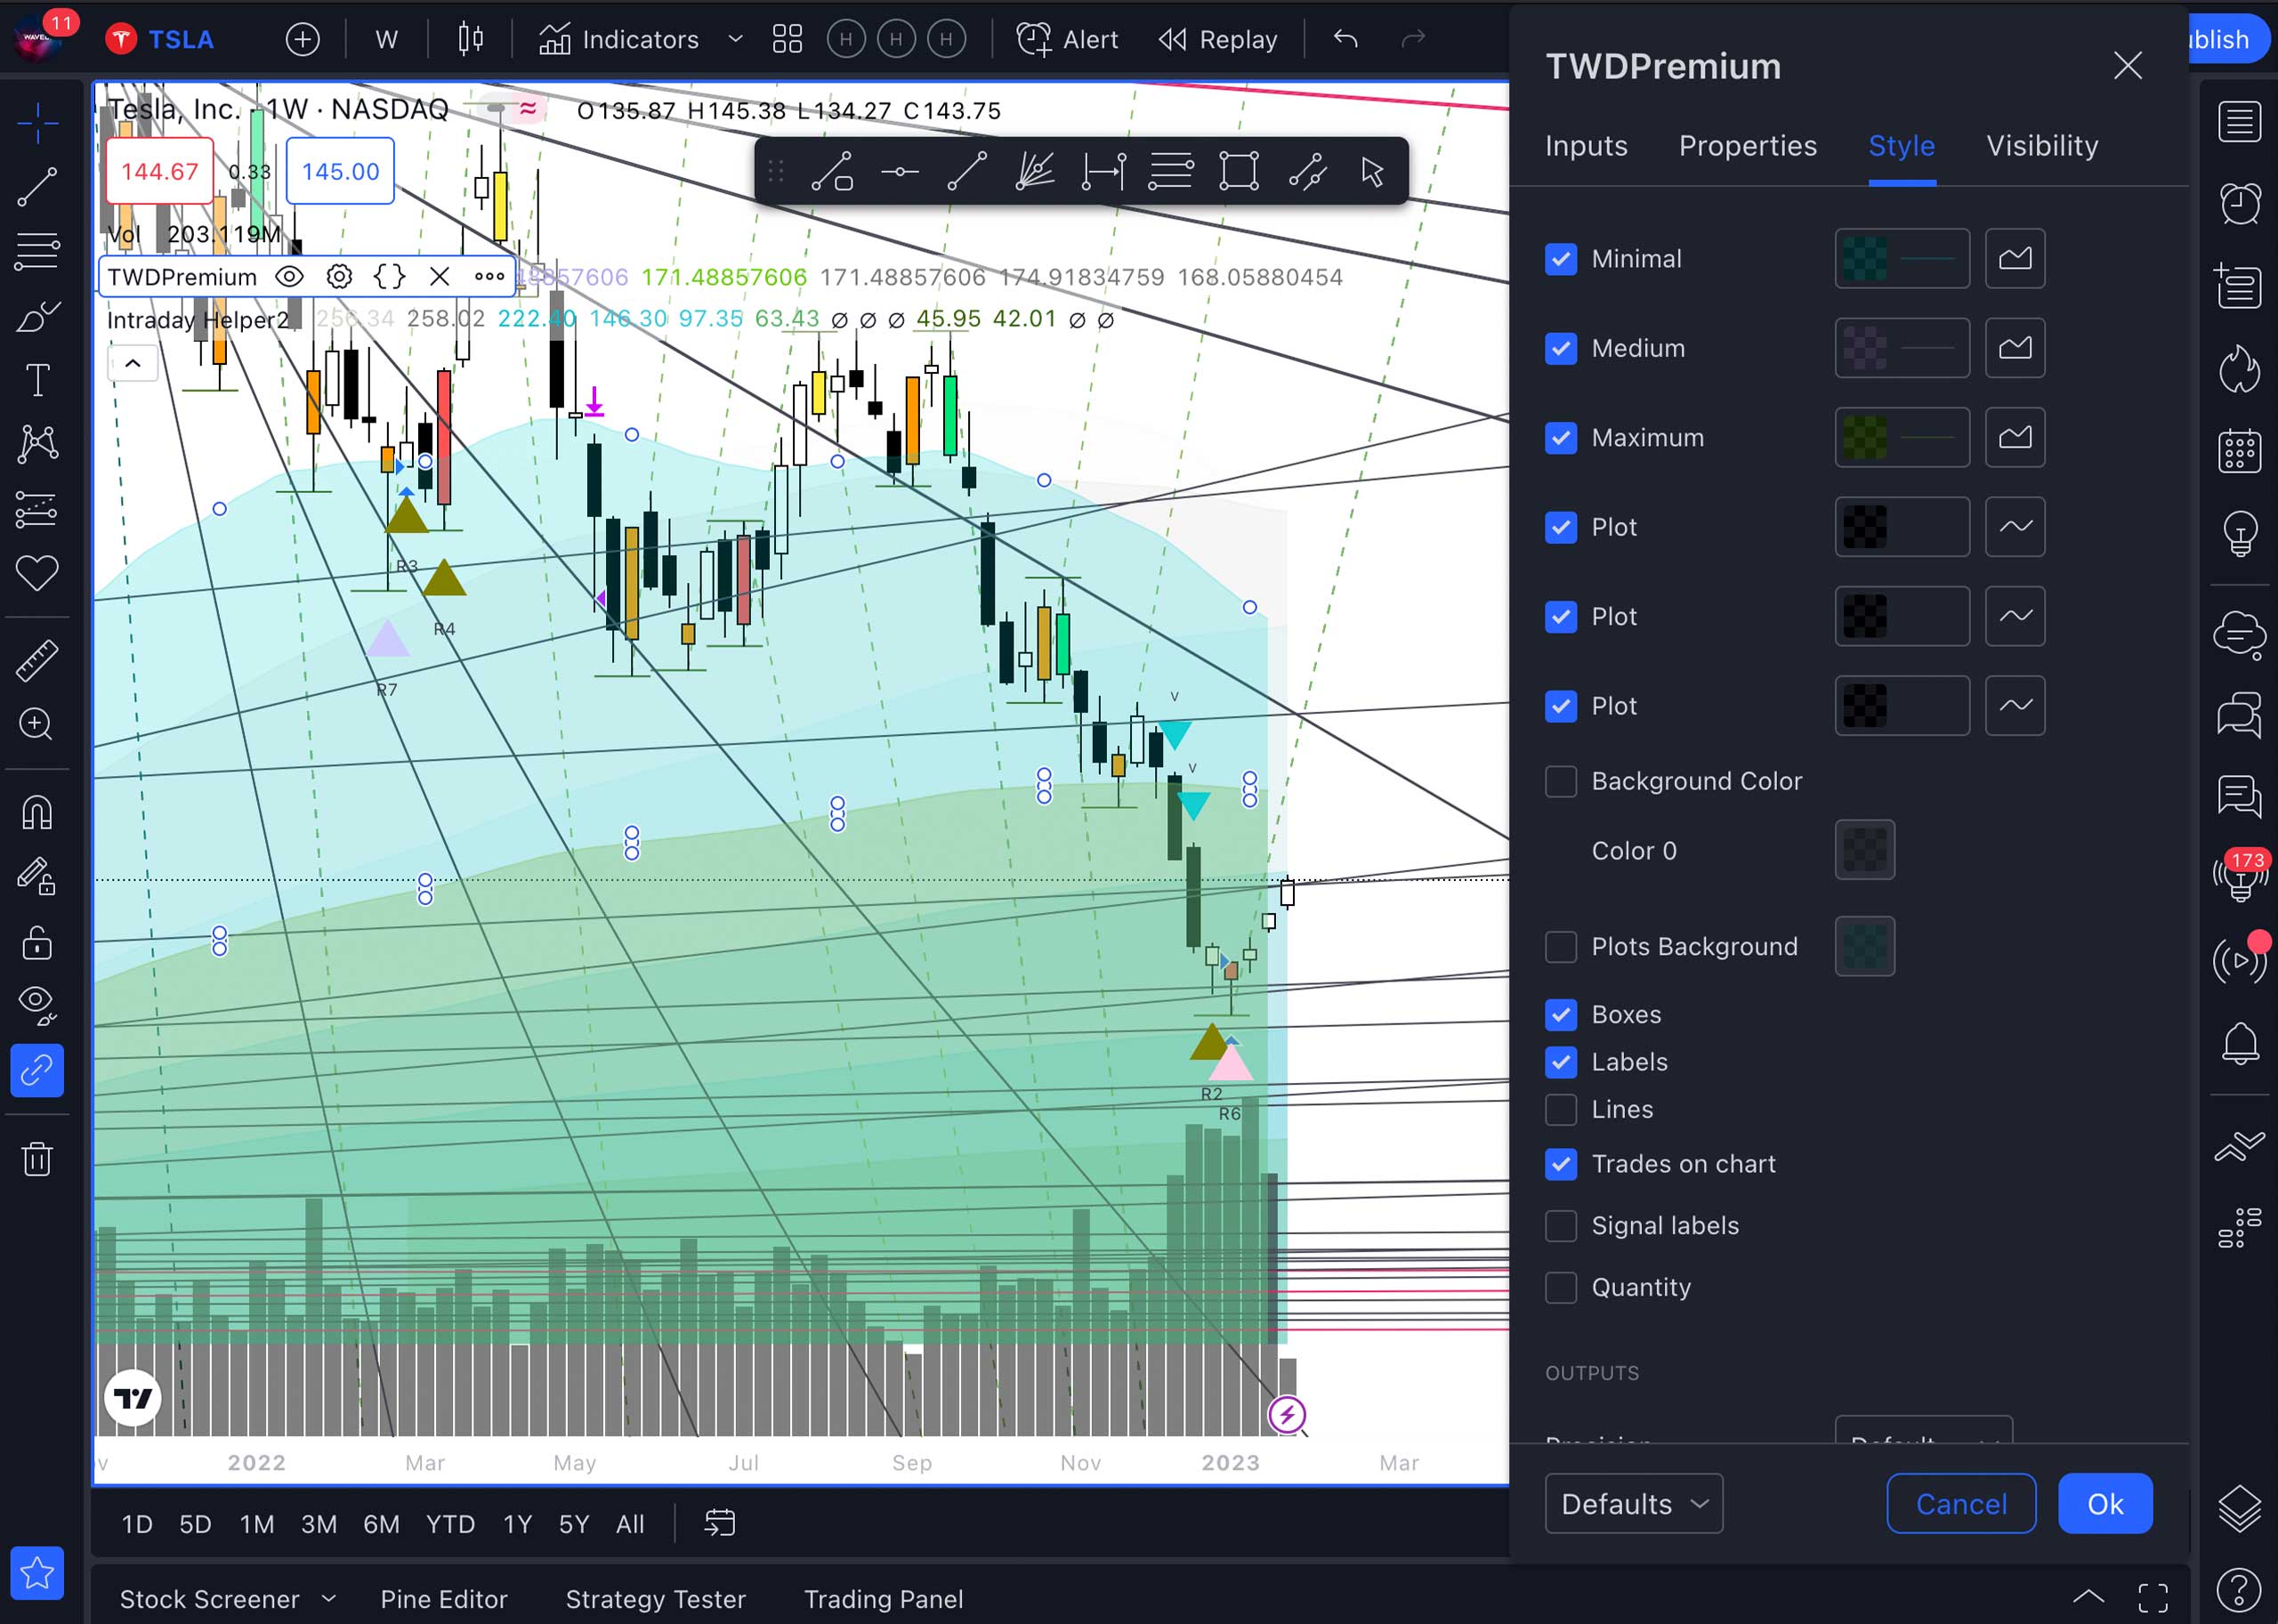Open the Medium plot style selector

[x=2015, y=348]
